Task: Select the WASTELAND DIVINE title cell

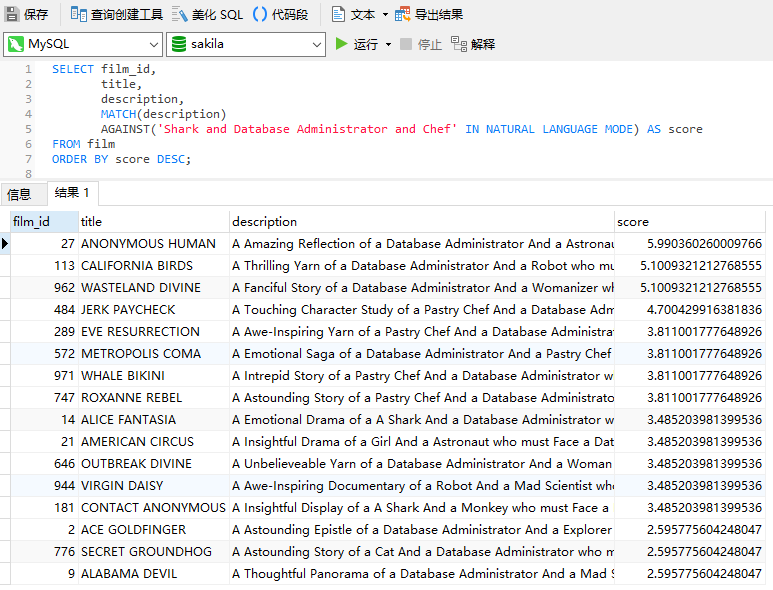Action: pyautogui.click(x=154, y=287)
